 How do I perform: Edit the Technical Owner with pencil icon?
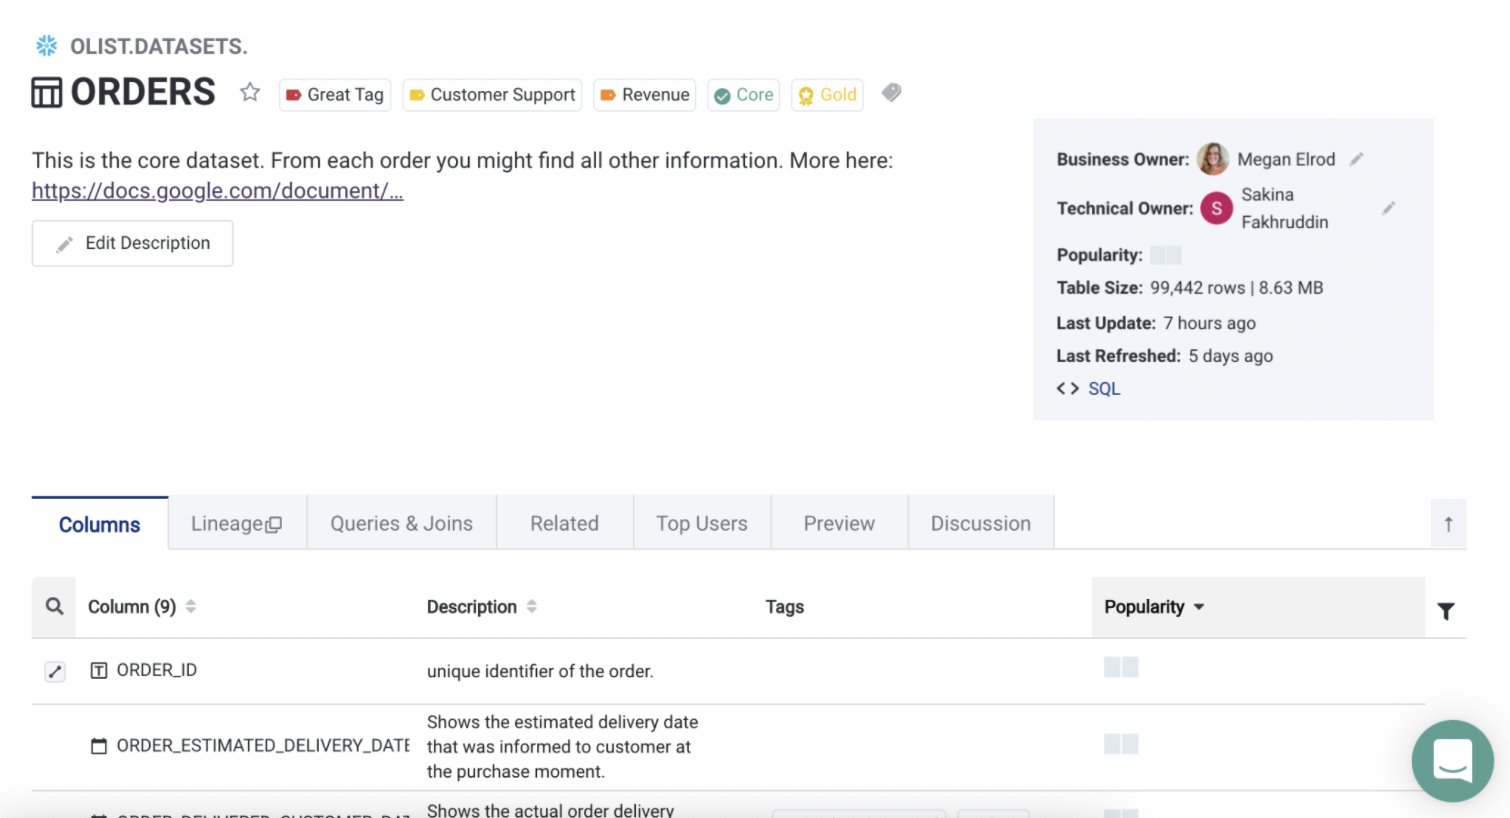(1388, 208)
